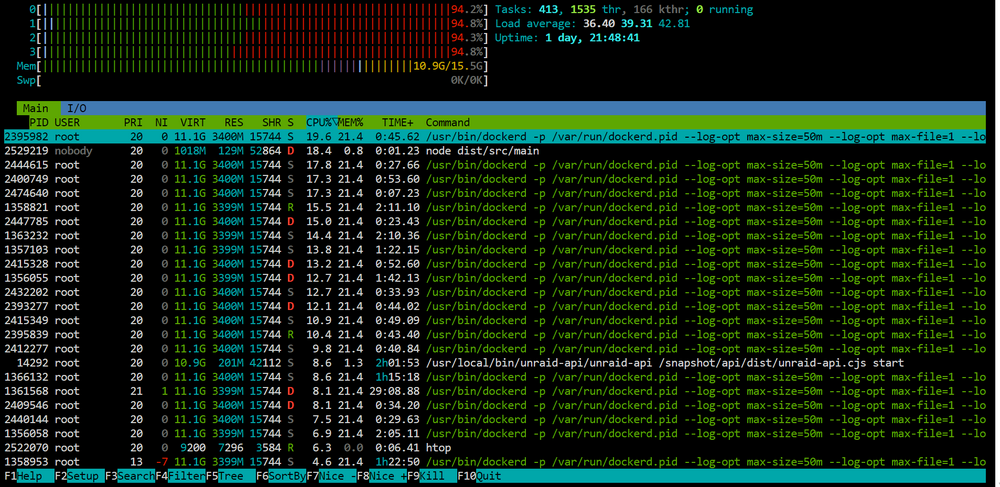Click the Load average values
The height and width of the screenshot is (487, 1000).
(x=636, y=24)
